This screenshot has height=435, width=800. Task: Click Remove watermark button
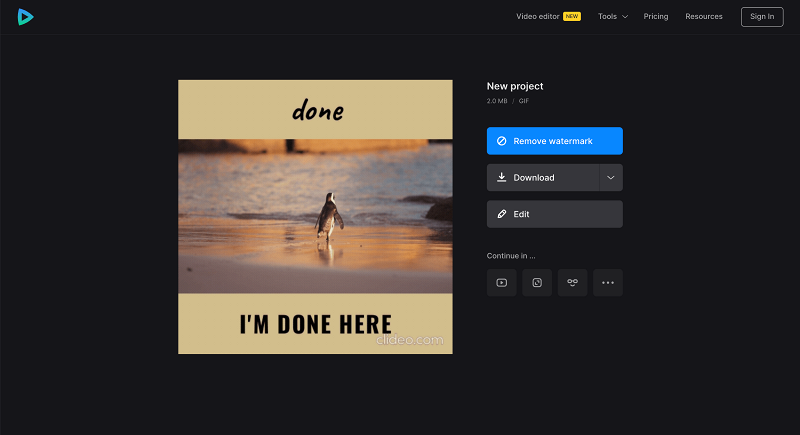click(x=555, y=141)
